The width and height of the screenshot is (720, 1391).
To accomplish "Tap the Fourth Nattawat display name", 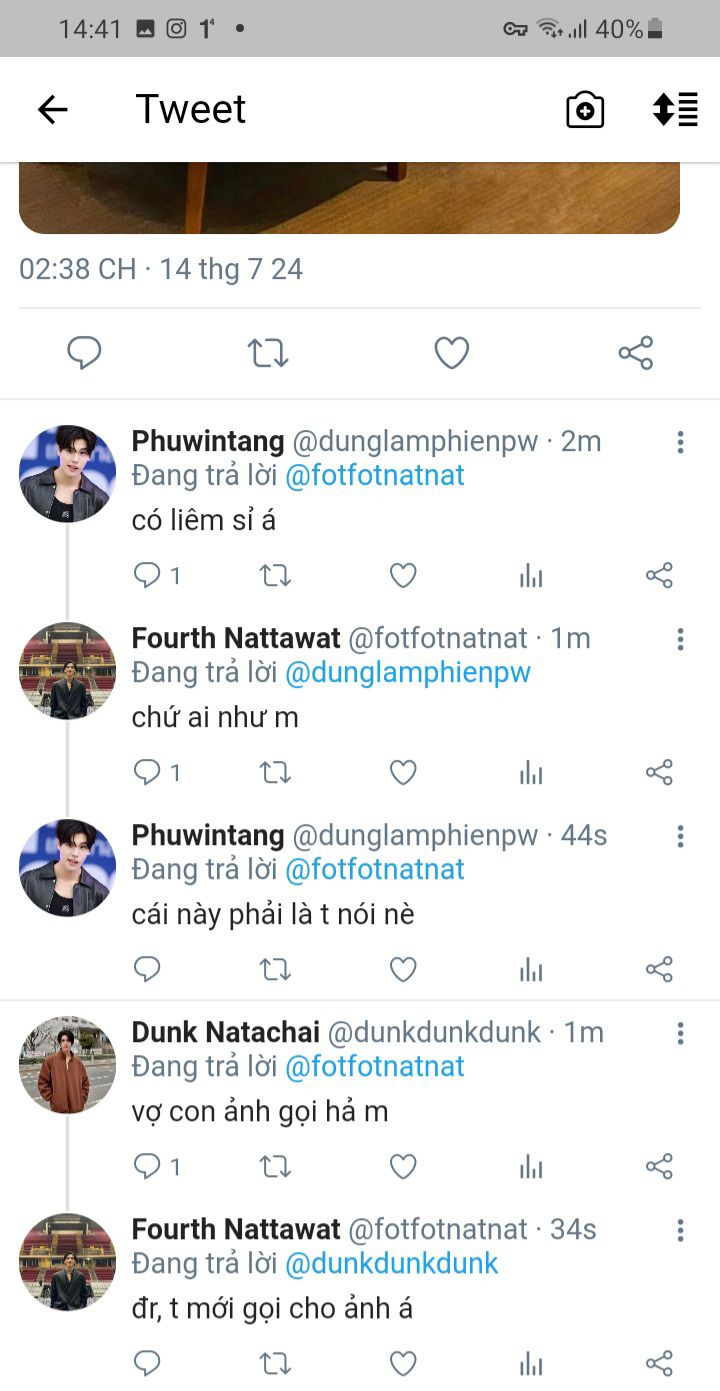I will [x=236, y=638].
